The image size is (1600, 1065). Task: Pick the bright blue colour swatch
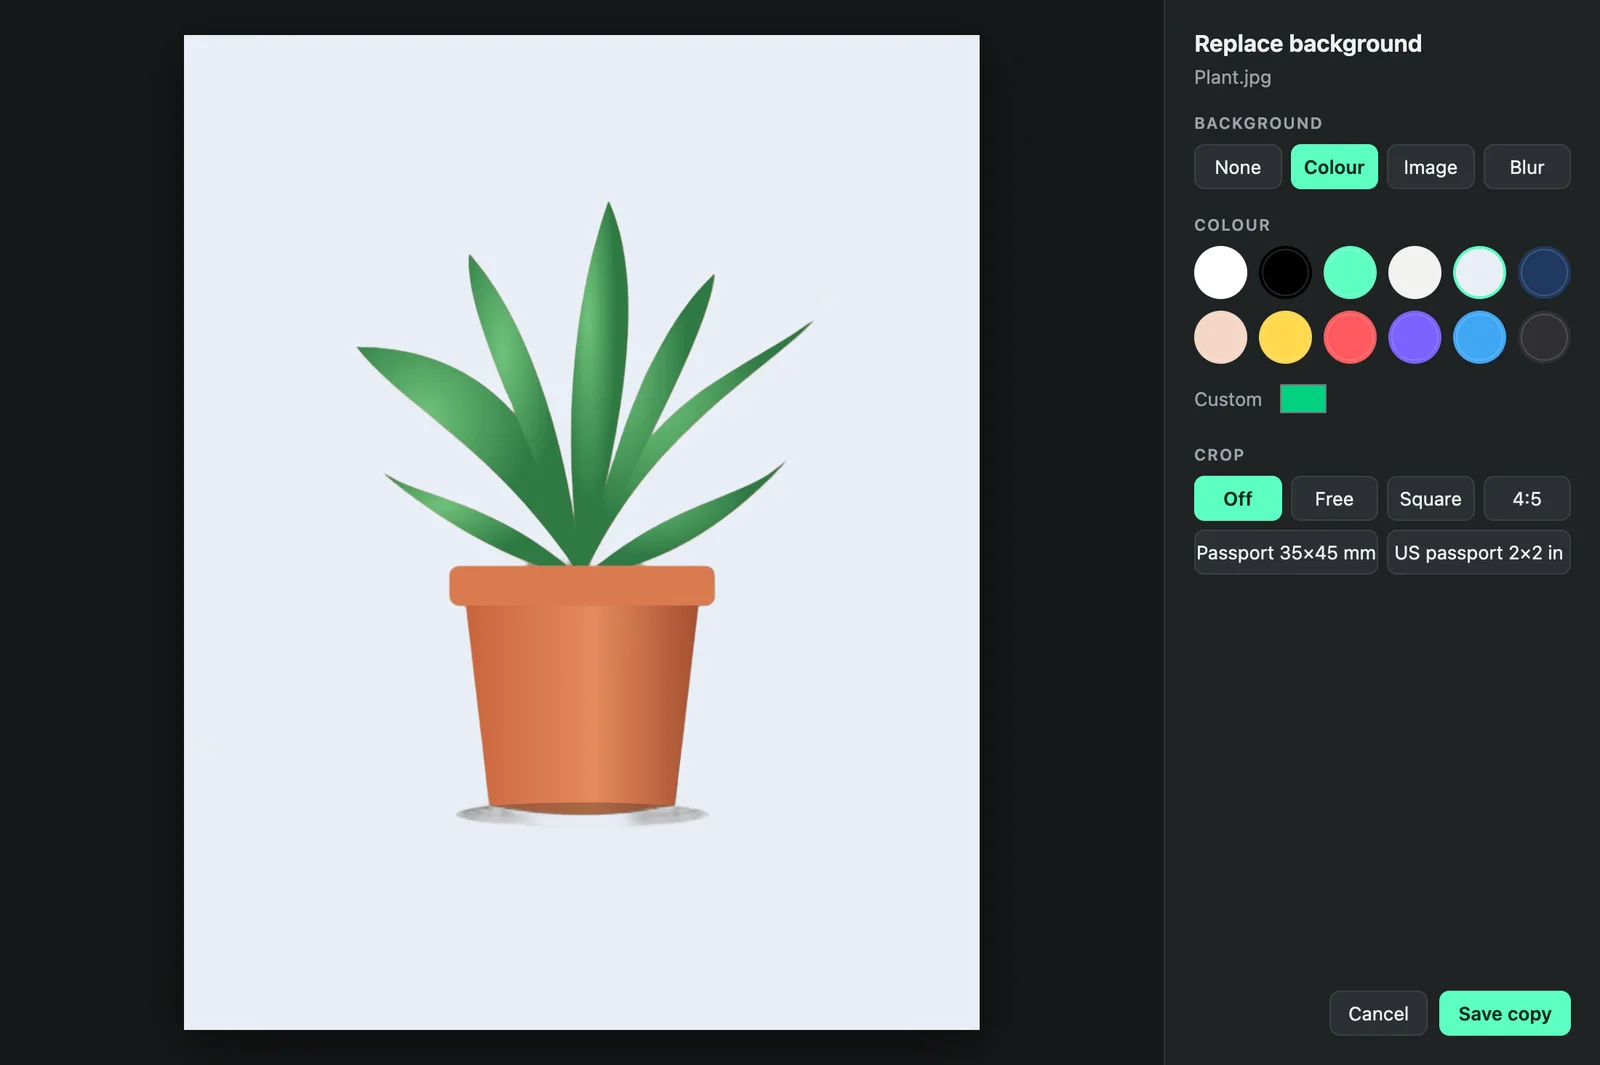pos(1480,337)
